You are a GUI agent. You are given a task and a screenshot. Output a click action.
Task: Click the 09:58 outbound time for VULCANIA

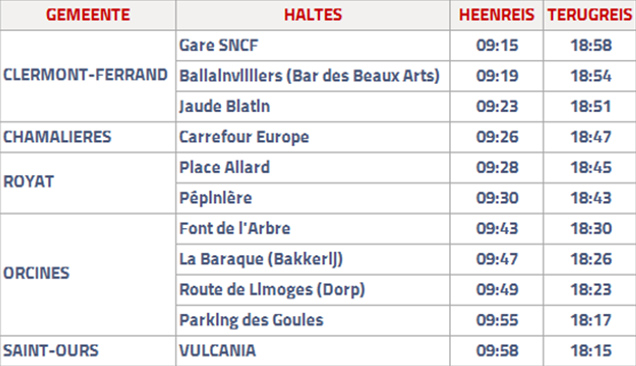[497, 351]
